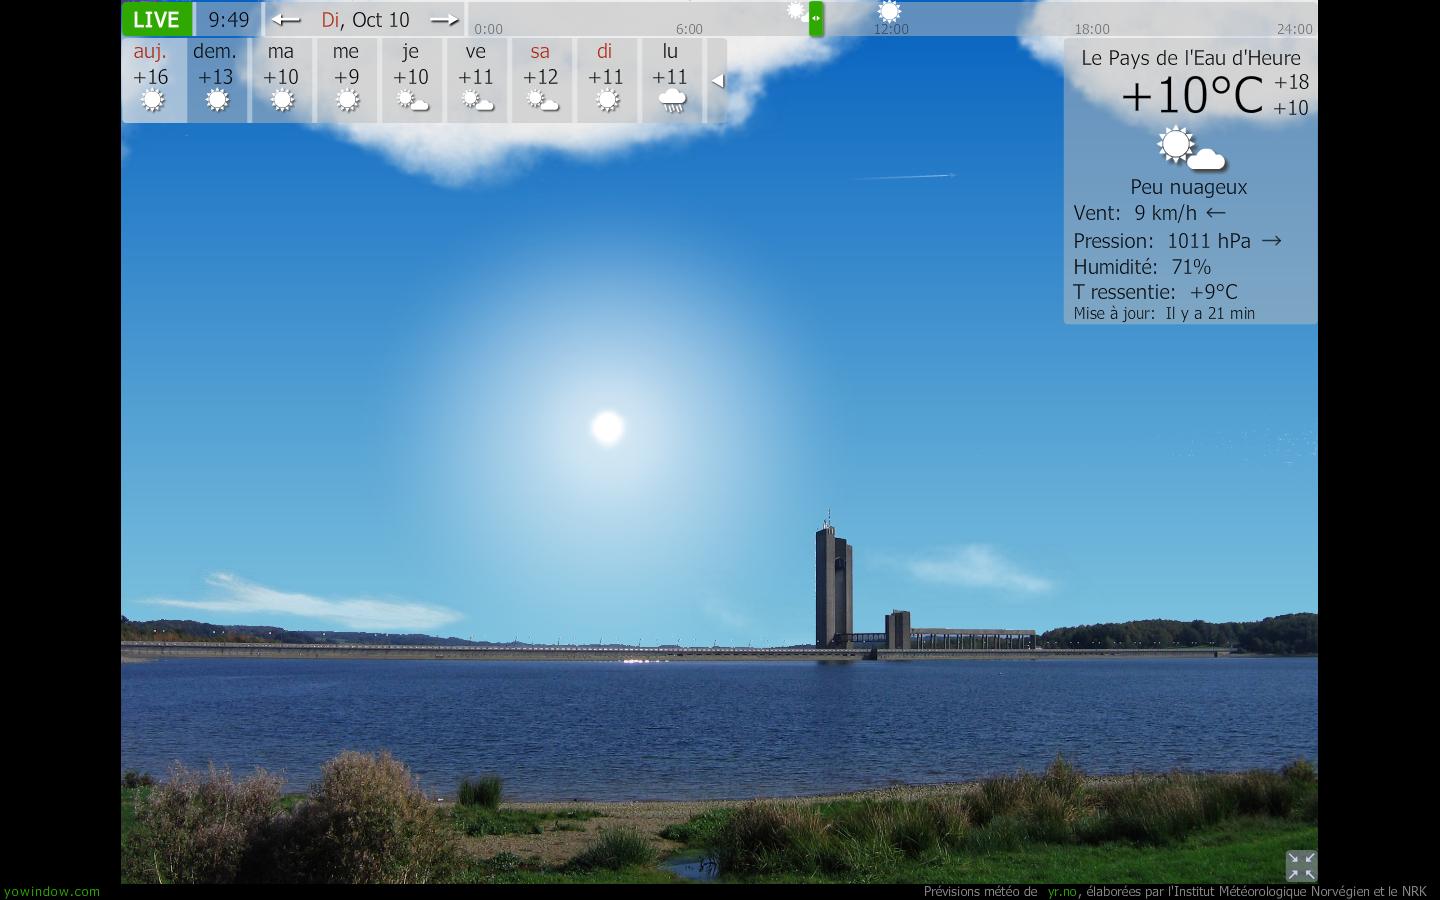Viewport: 1440px width, 900px height.
Task: Go to next day with right arrow
Action: pyautogui.click(x=444, y=19)
